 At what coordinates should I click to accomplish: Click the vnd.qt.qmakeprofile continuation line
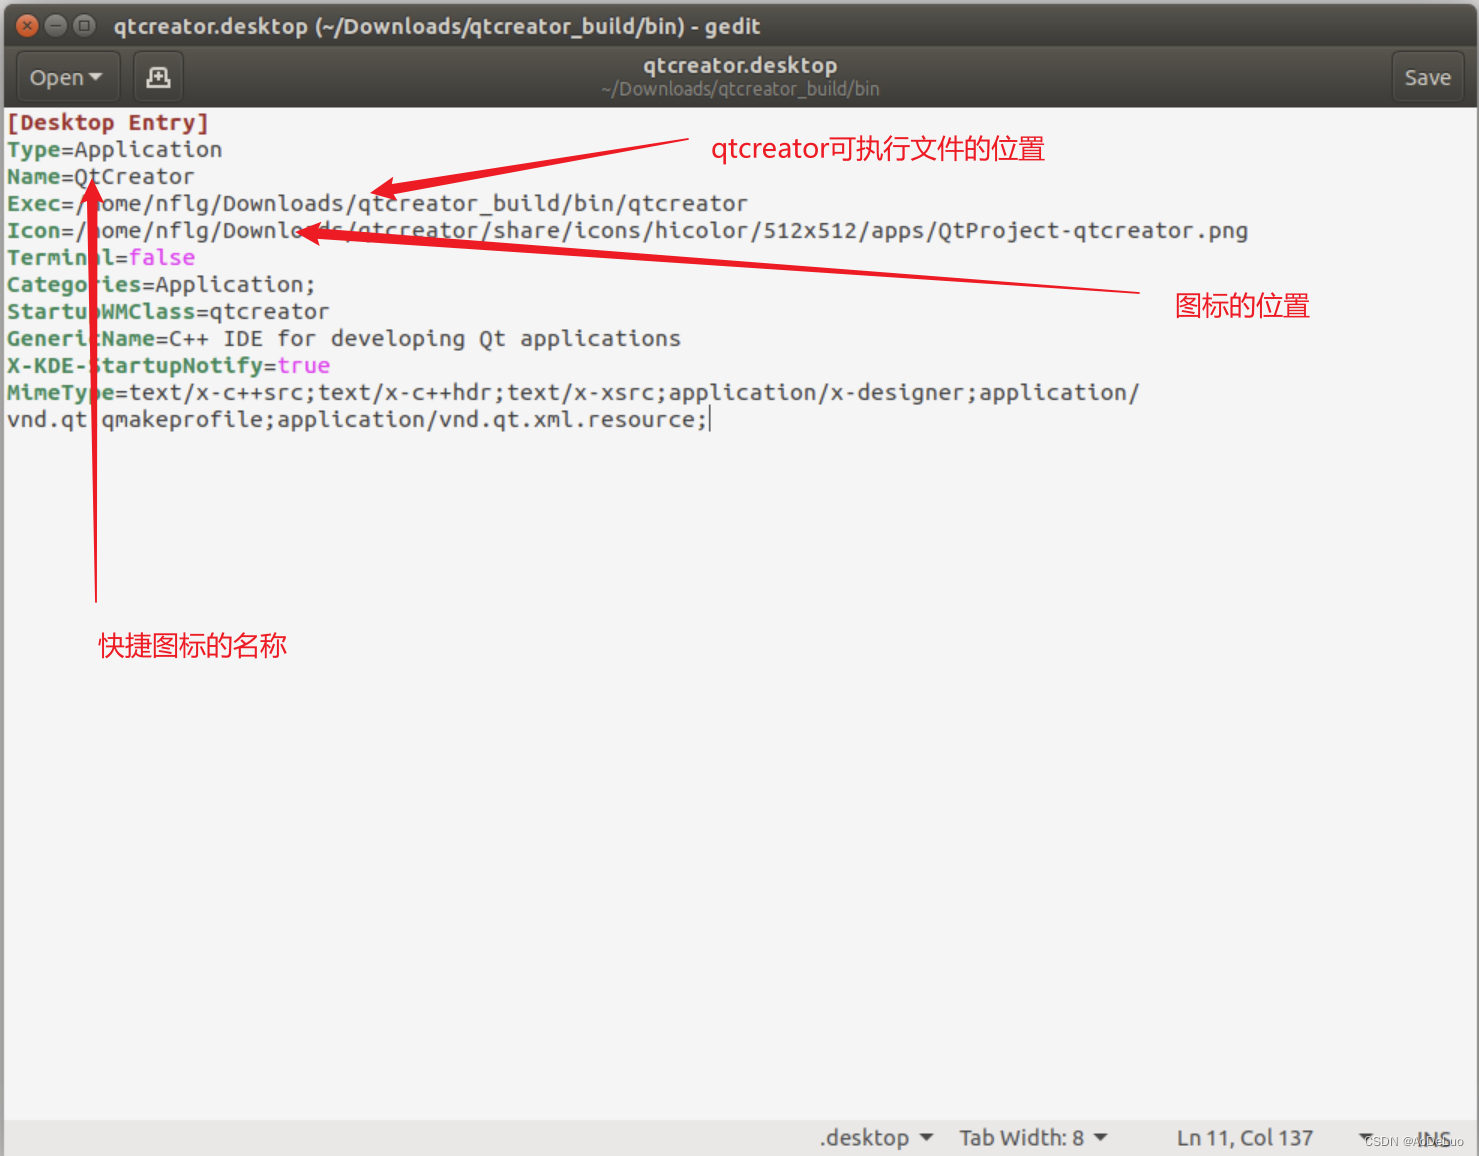pos(358,420)
